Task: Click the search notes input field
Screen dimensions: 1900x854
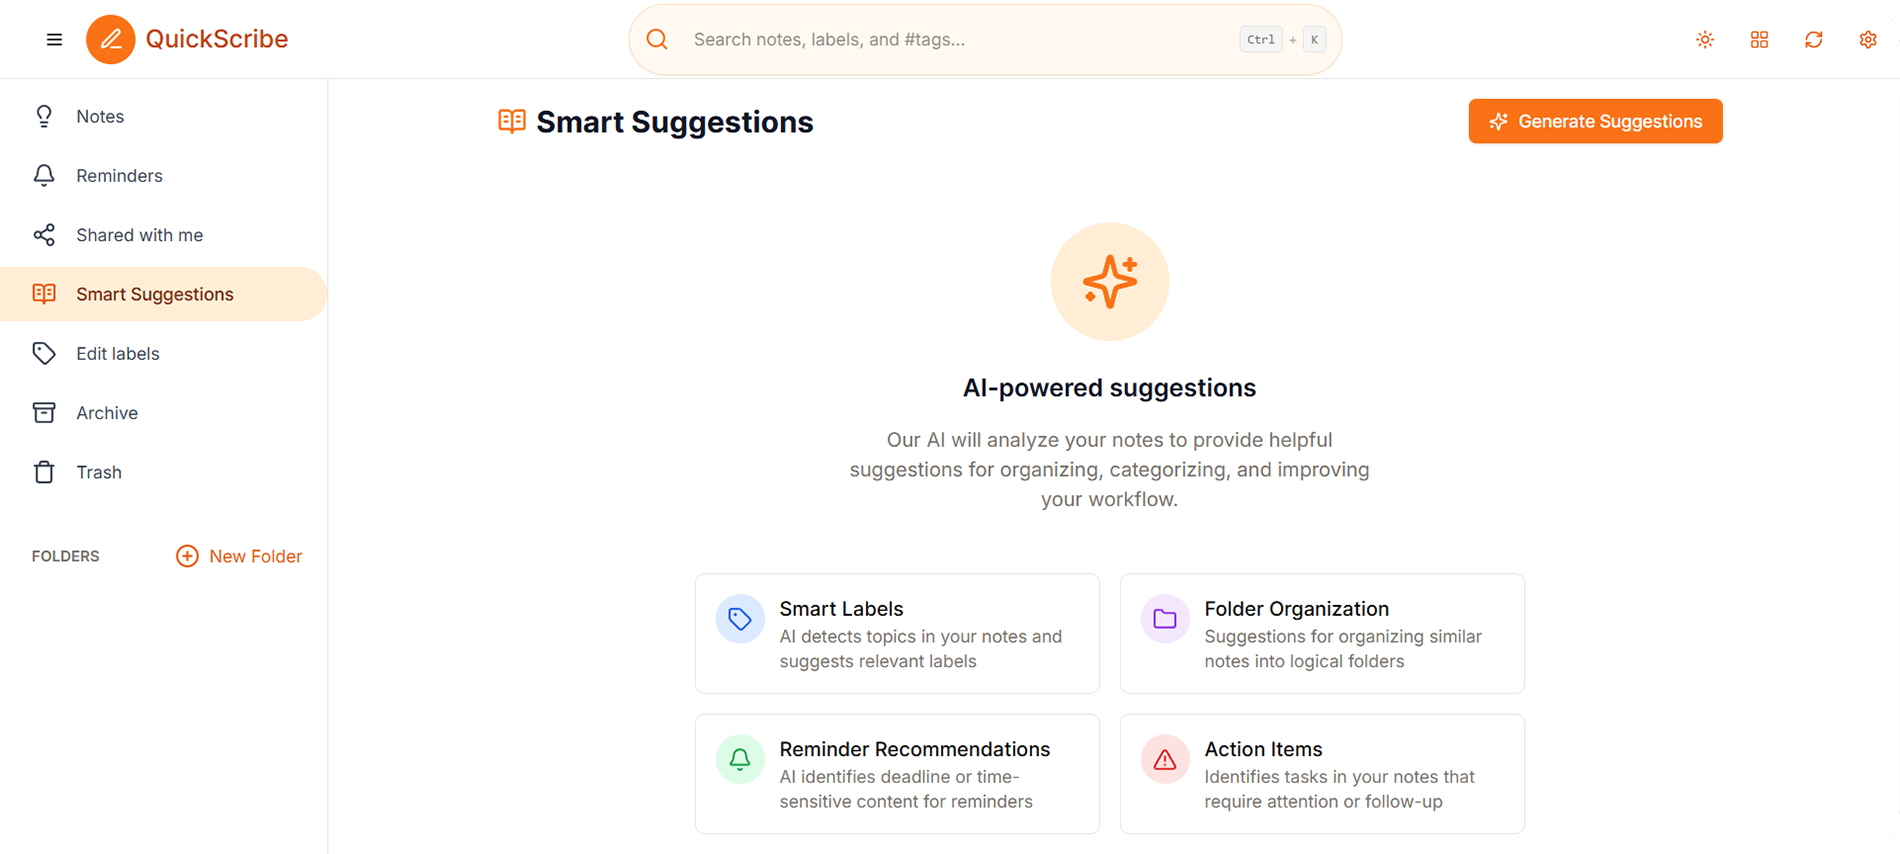Action: (950, 39)
